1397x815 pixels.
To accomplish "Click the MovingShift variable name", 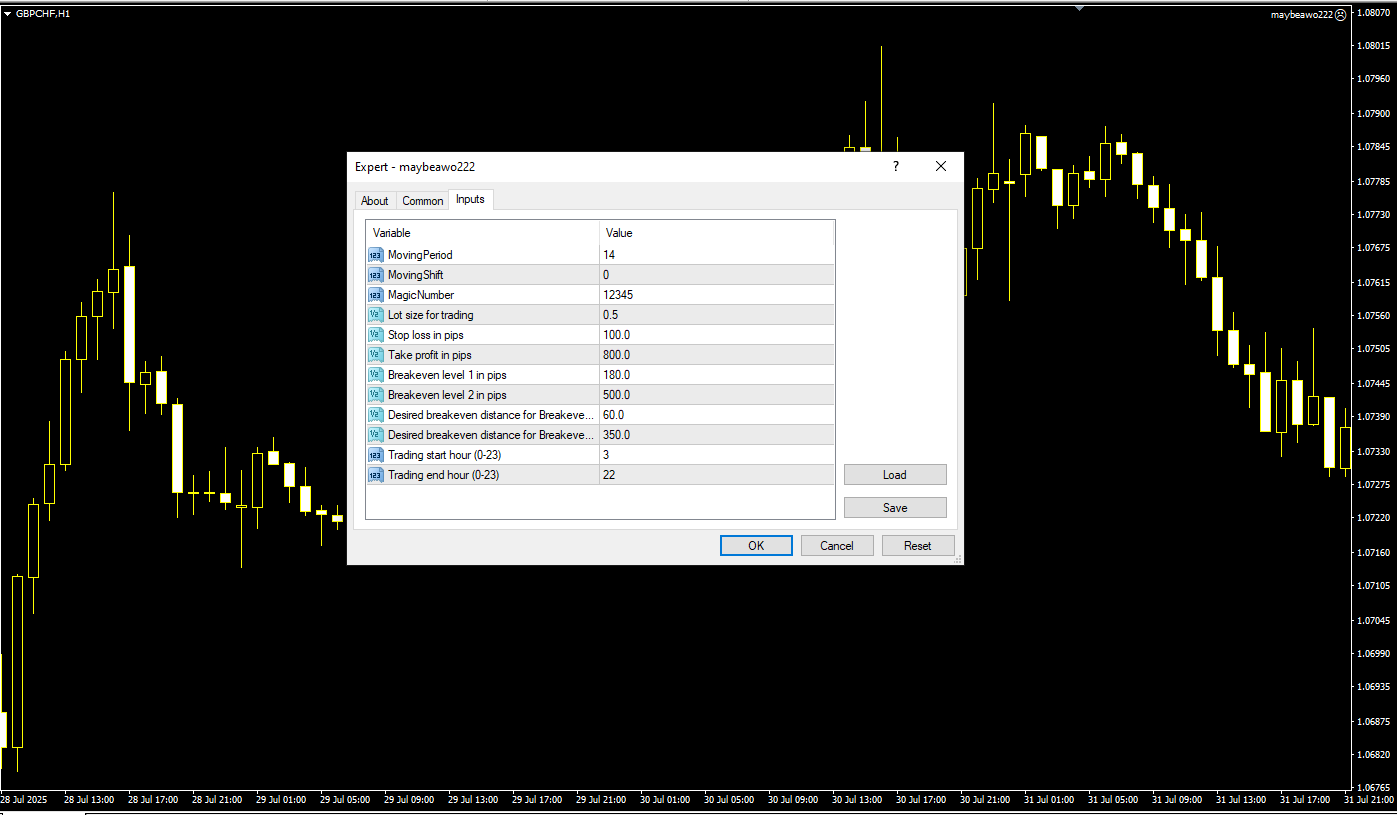I will [x=415, y=275].
